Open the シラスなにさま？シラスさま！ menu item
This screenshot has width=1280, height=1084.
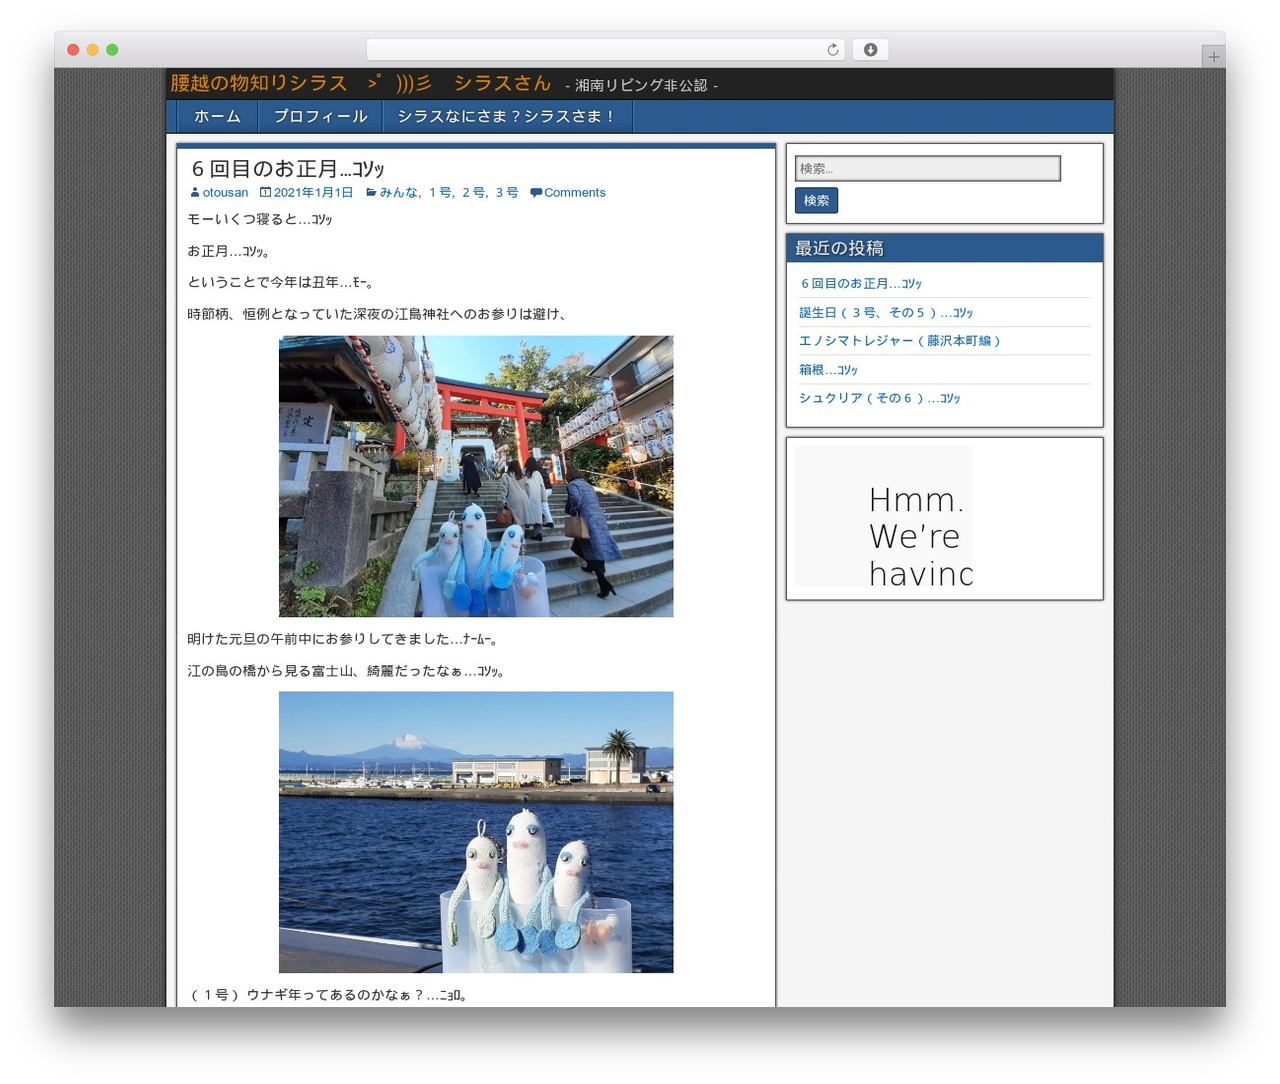pyautogui.click(x=507, y=116)
